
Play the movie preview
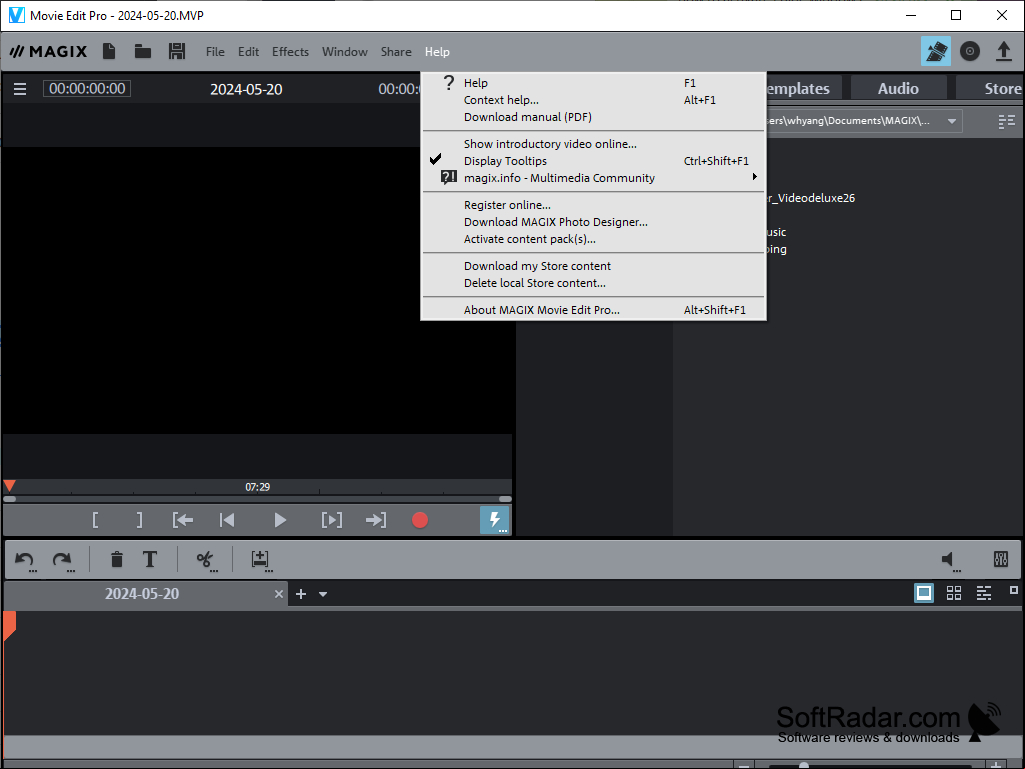pyautogui.click(x=280, y=520)
